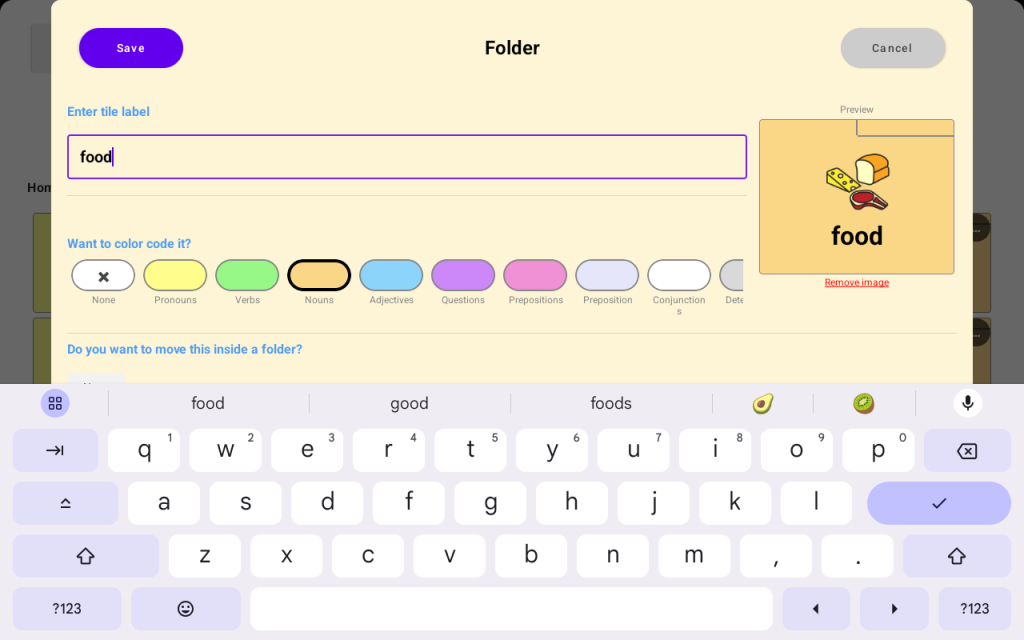Viewport: 1024px width, 640px height.
Task: Choose the "good" word suggestion
Action: pos(409,403)
